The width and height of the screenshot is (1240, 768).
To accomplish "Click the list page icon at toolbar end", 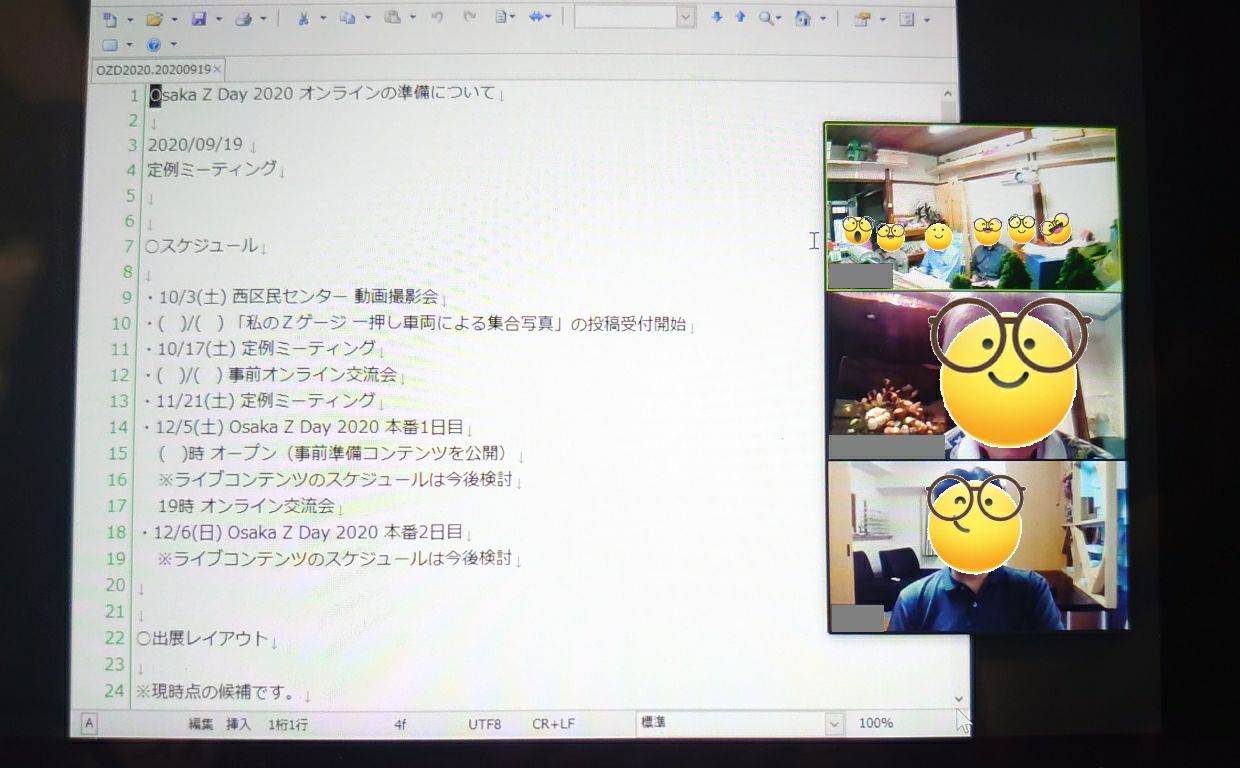I will pyautogui.click(x=907, y=19).
